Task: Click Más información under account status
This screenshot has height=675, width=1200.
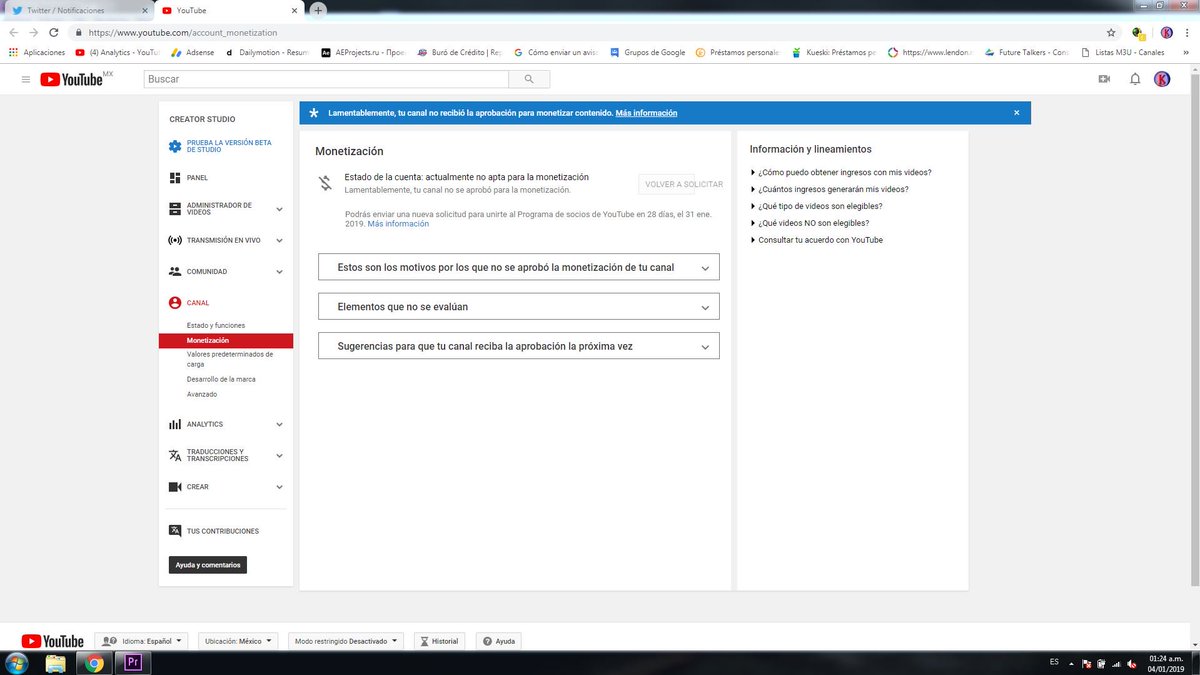Action: pos(398,224)
